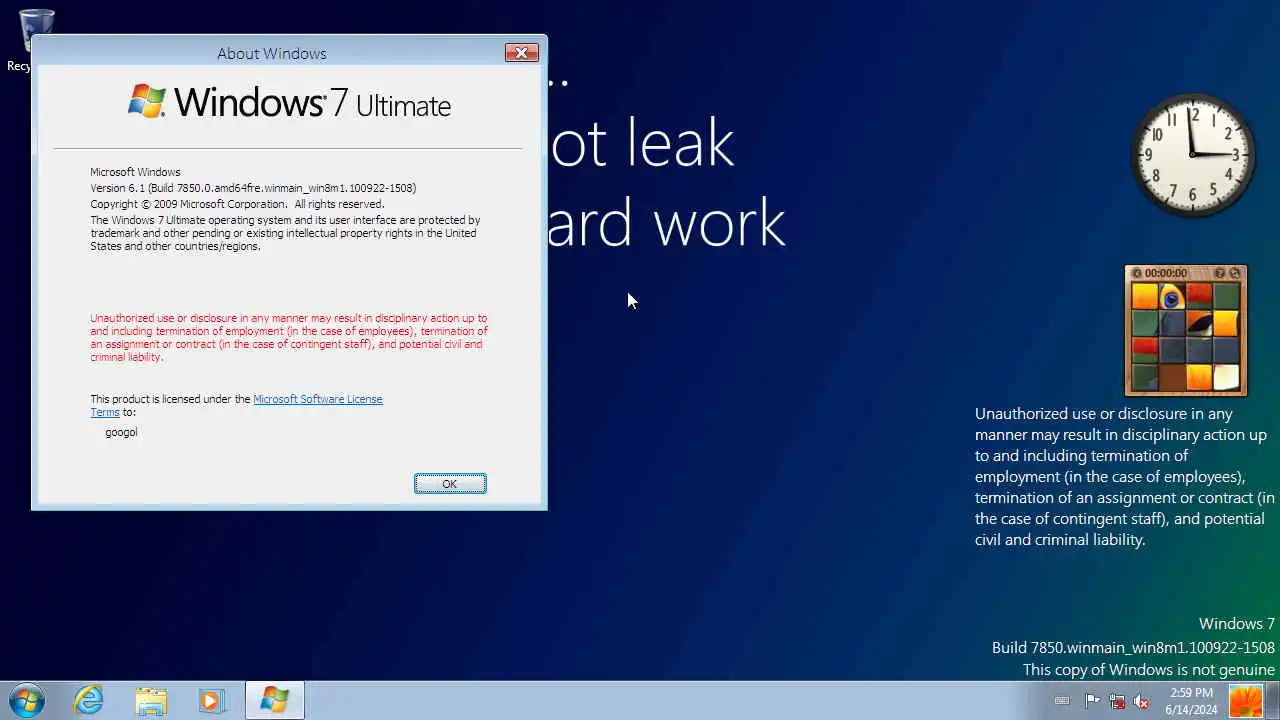Click the Windows 7 Ultimate logo banner

[289, 102]
